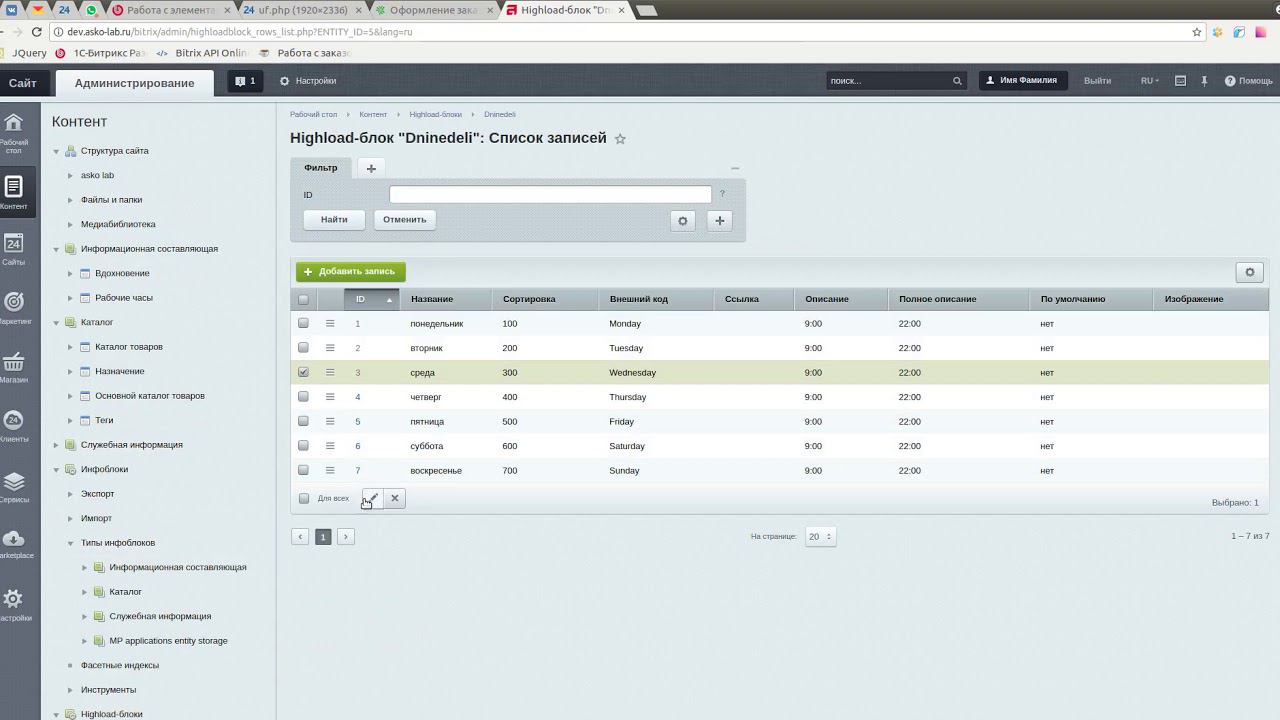1280x720 pixels.
Task: Select the пятница row checkbox
Action: (x=304, y=421)
